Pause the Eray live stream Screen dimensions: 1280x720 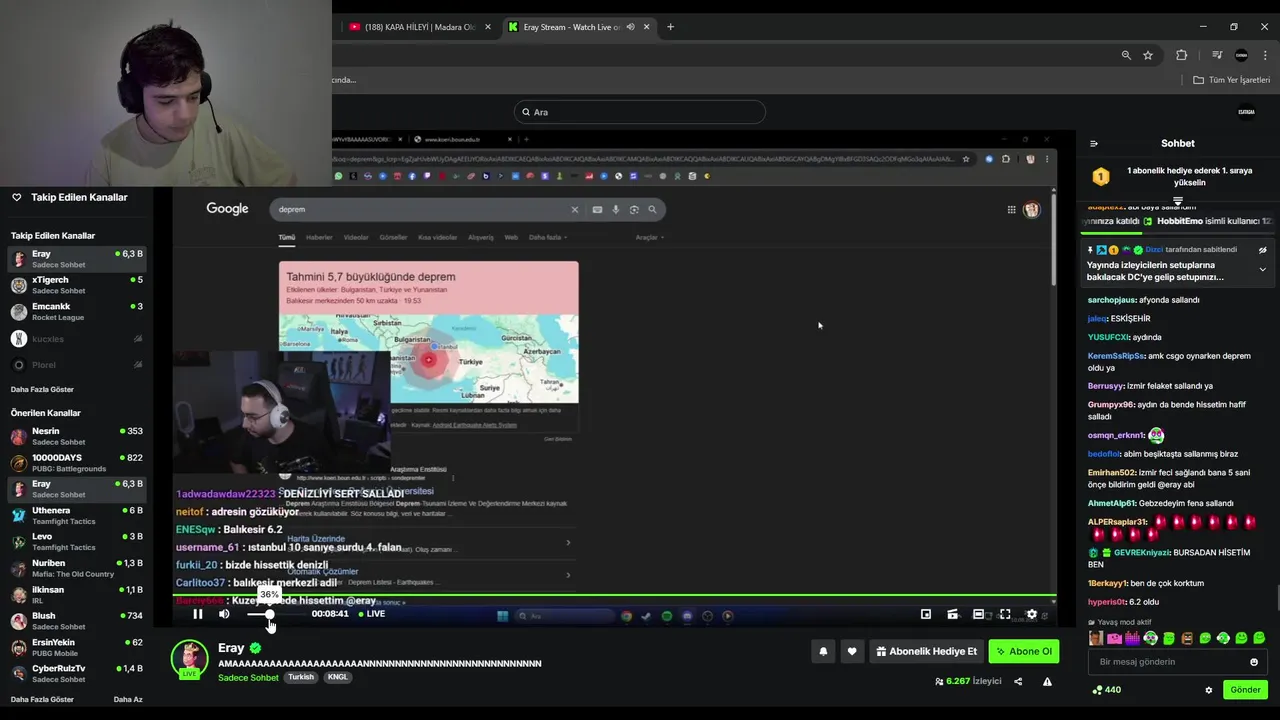tap(198, 614)
